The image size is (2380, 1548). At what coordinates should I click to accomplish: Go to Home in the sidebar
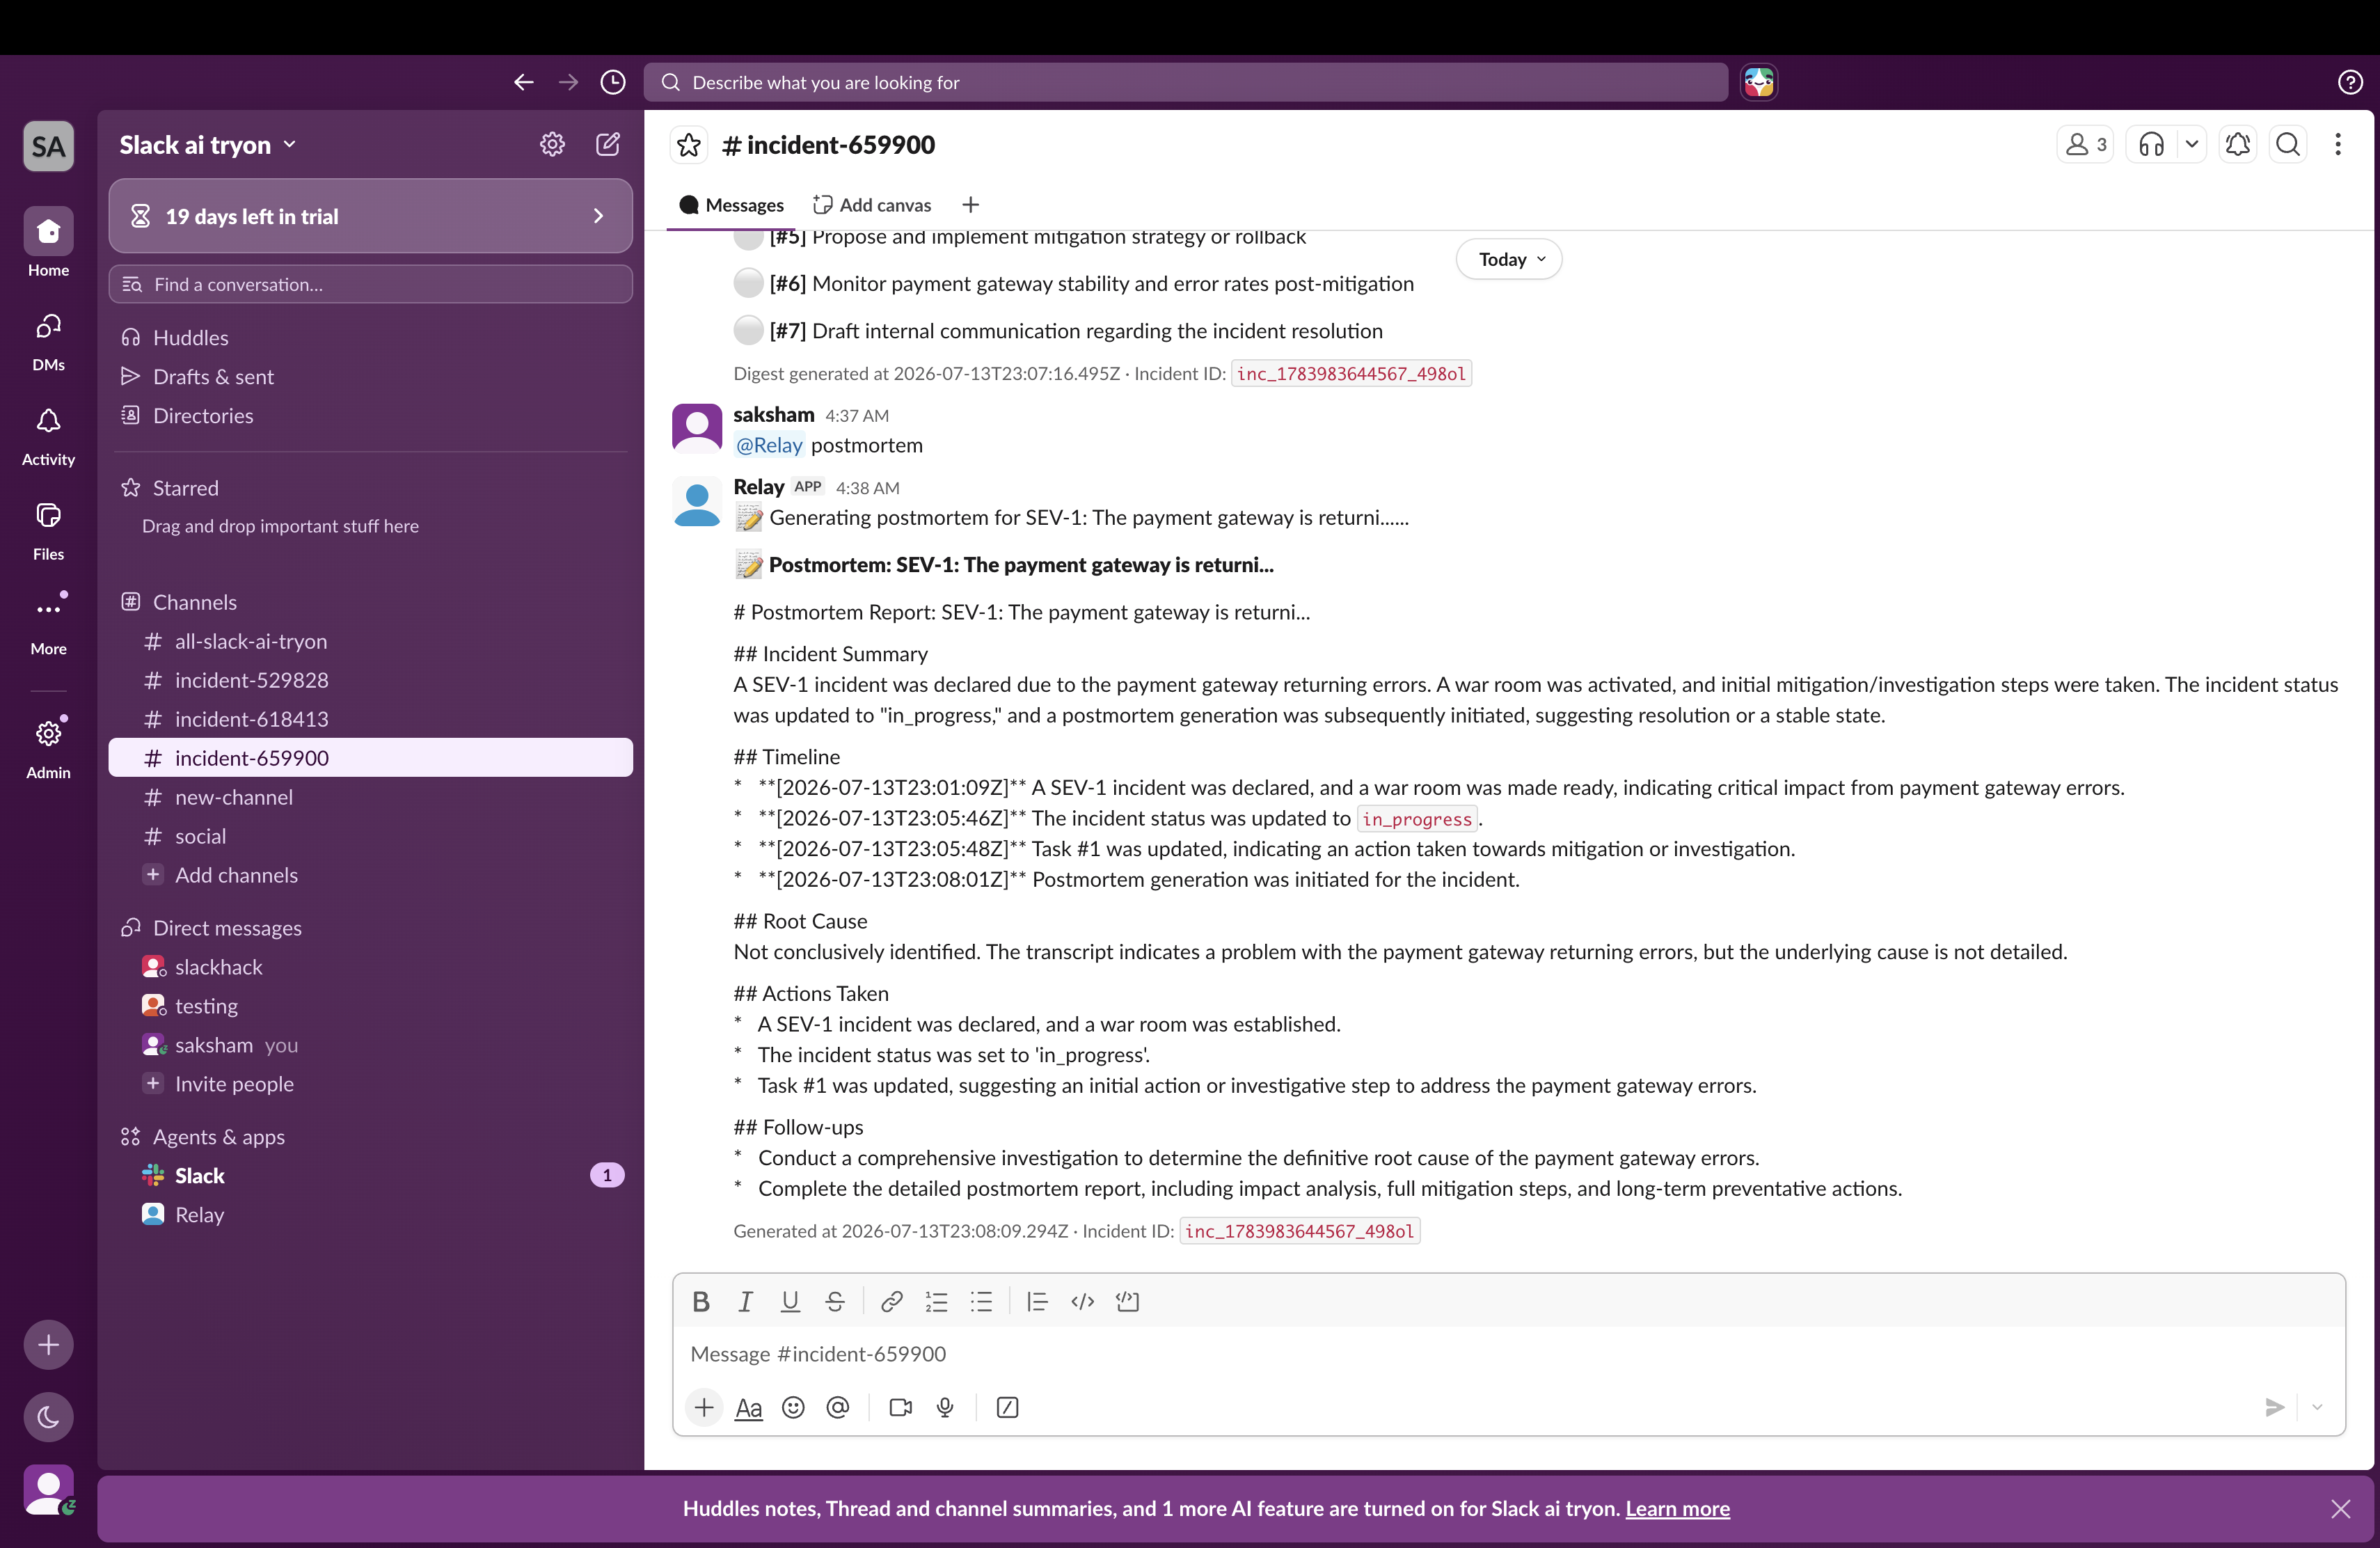48,243
